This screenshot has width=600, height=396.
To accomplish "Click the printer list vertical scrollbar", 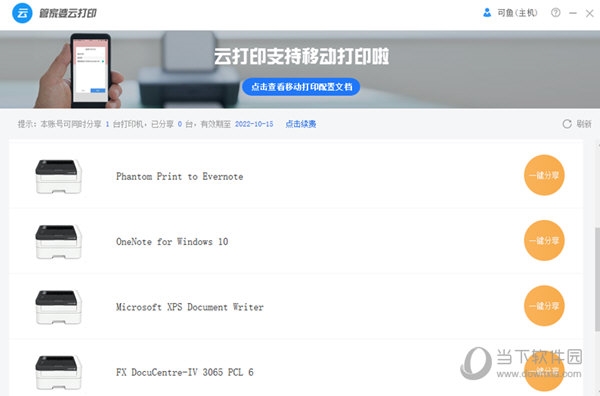I will [x=597, y=279].
